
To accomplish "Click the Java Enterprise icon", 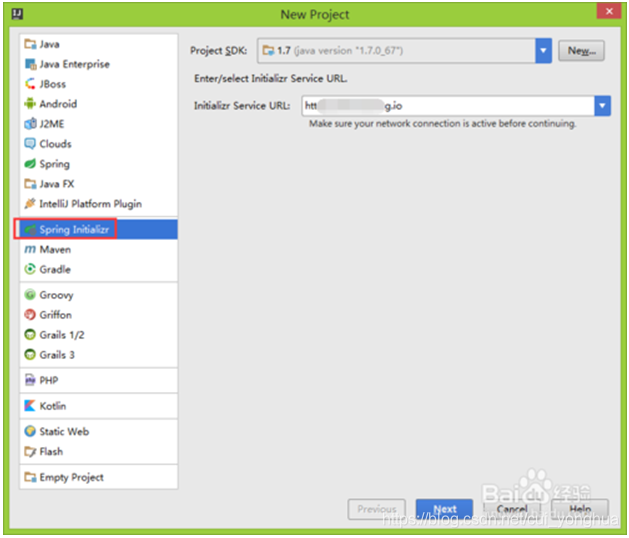I will (x=30, y=64).
